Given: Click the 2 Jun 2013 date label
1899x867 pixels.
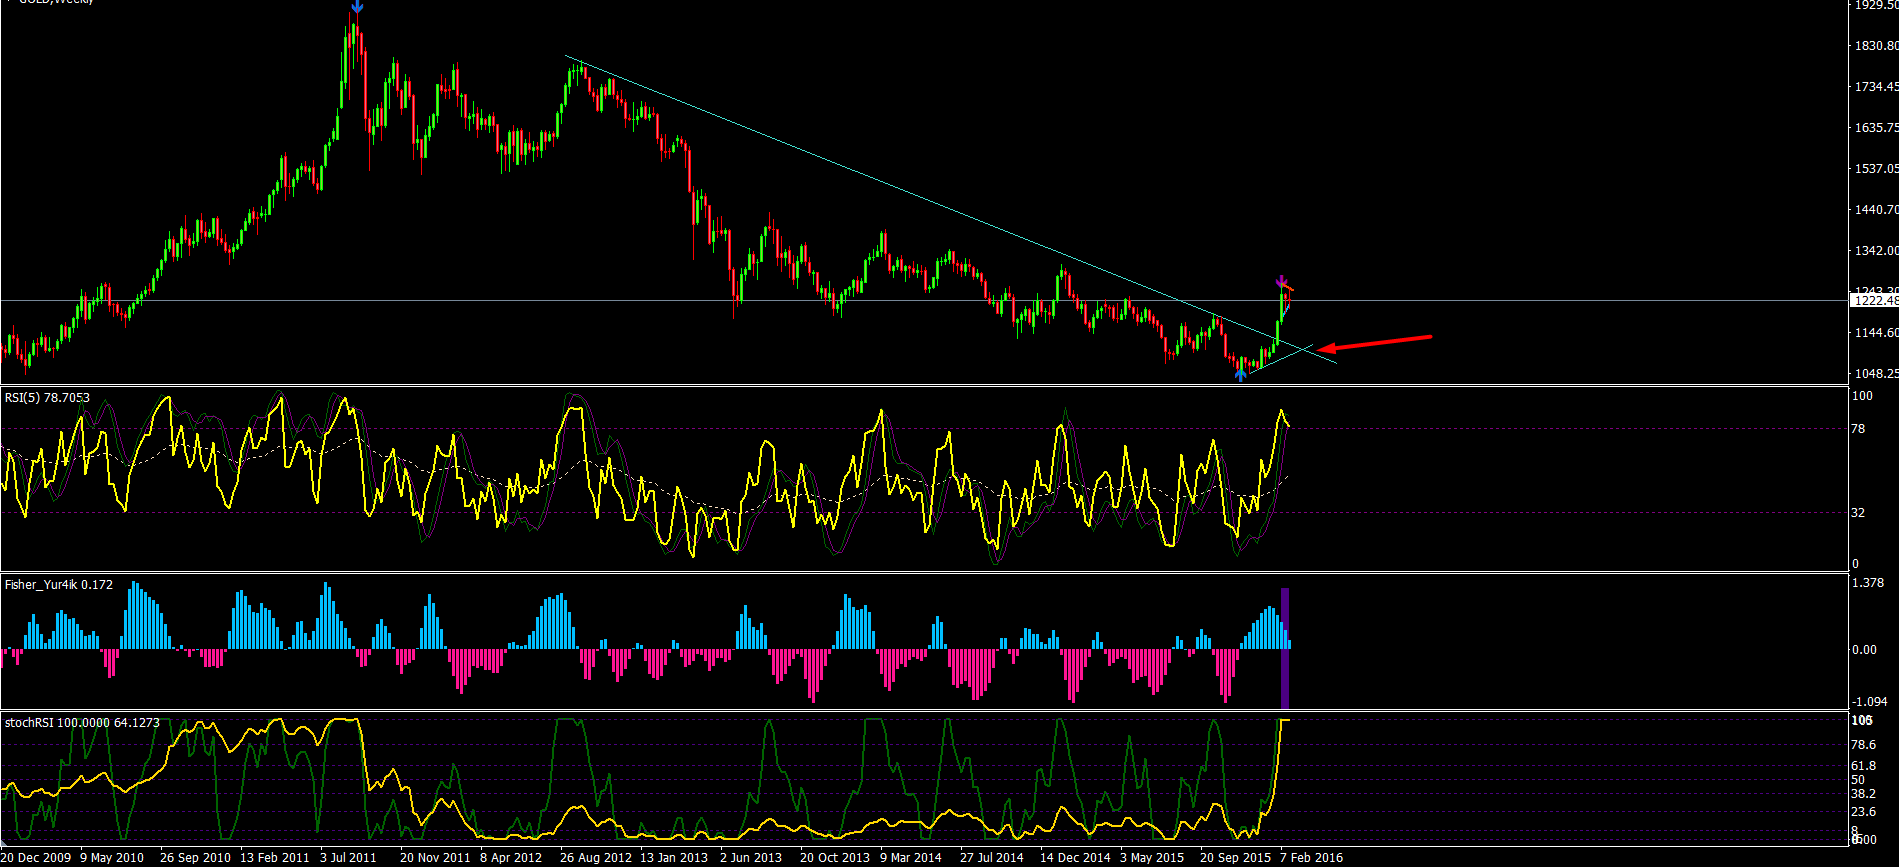Looking at the screenshot, I should pos(751,858).
